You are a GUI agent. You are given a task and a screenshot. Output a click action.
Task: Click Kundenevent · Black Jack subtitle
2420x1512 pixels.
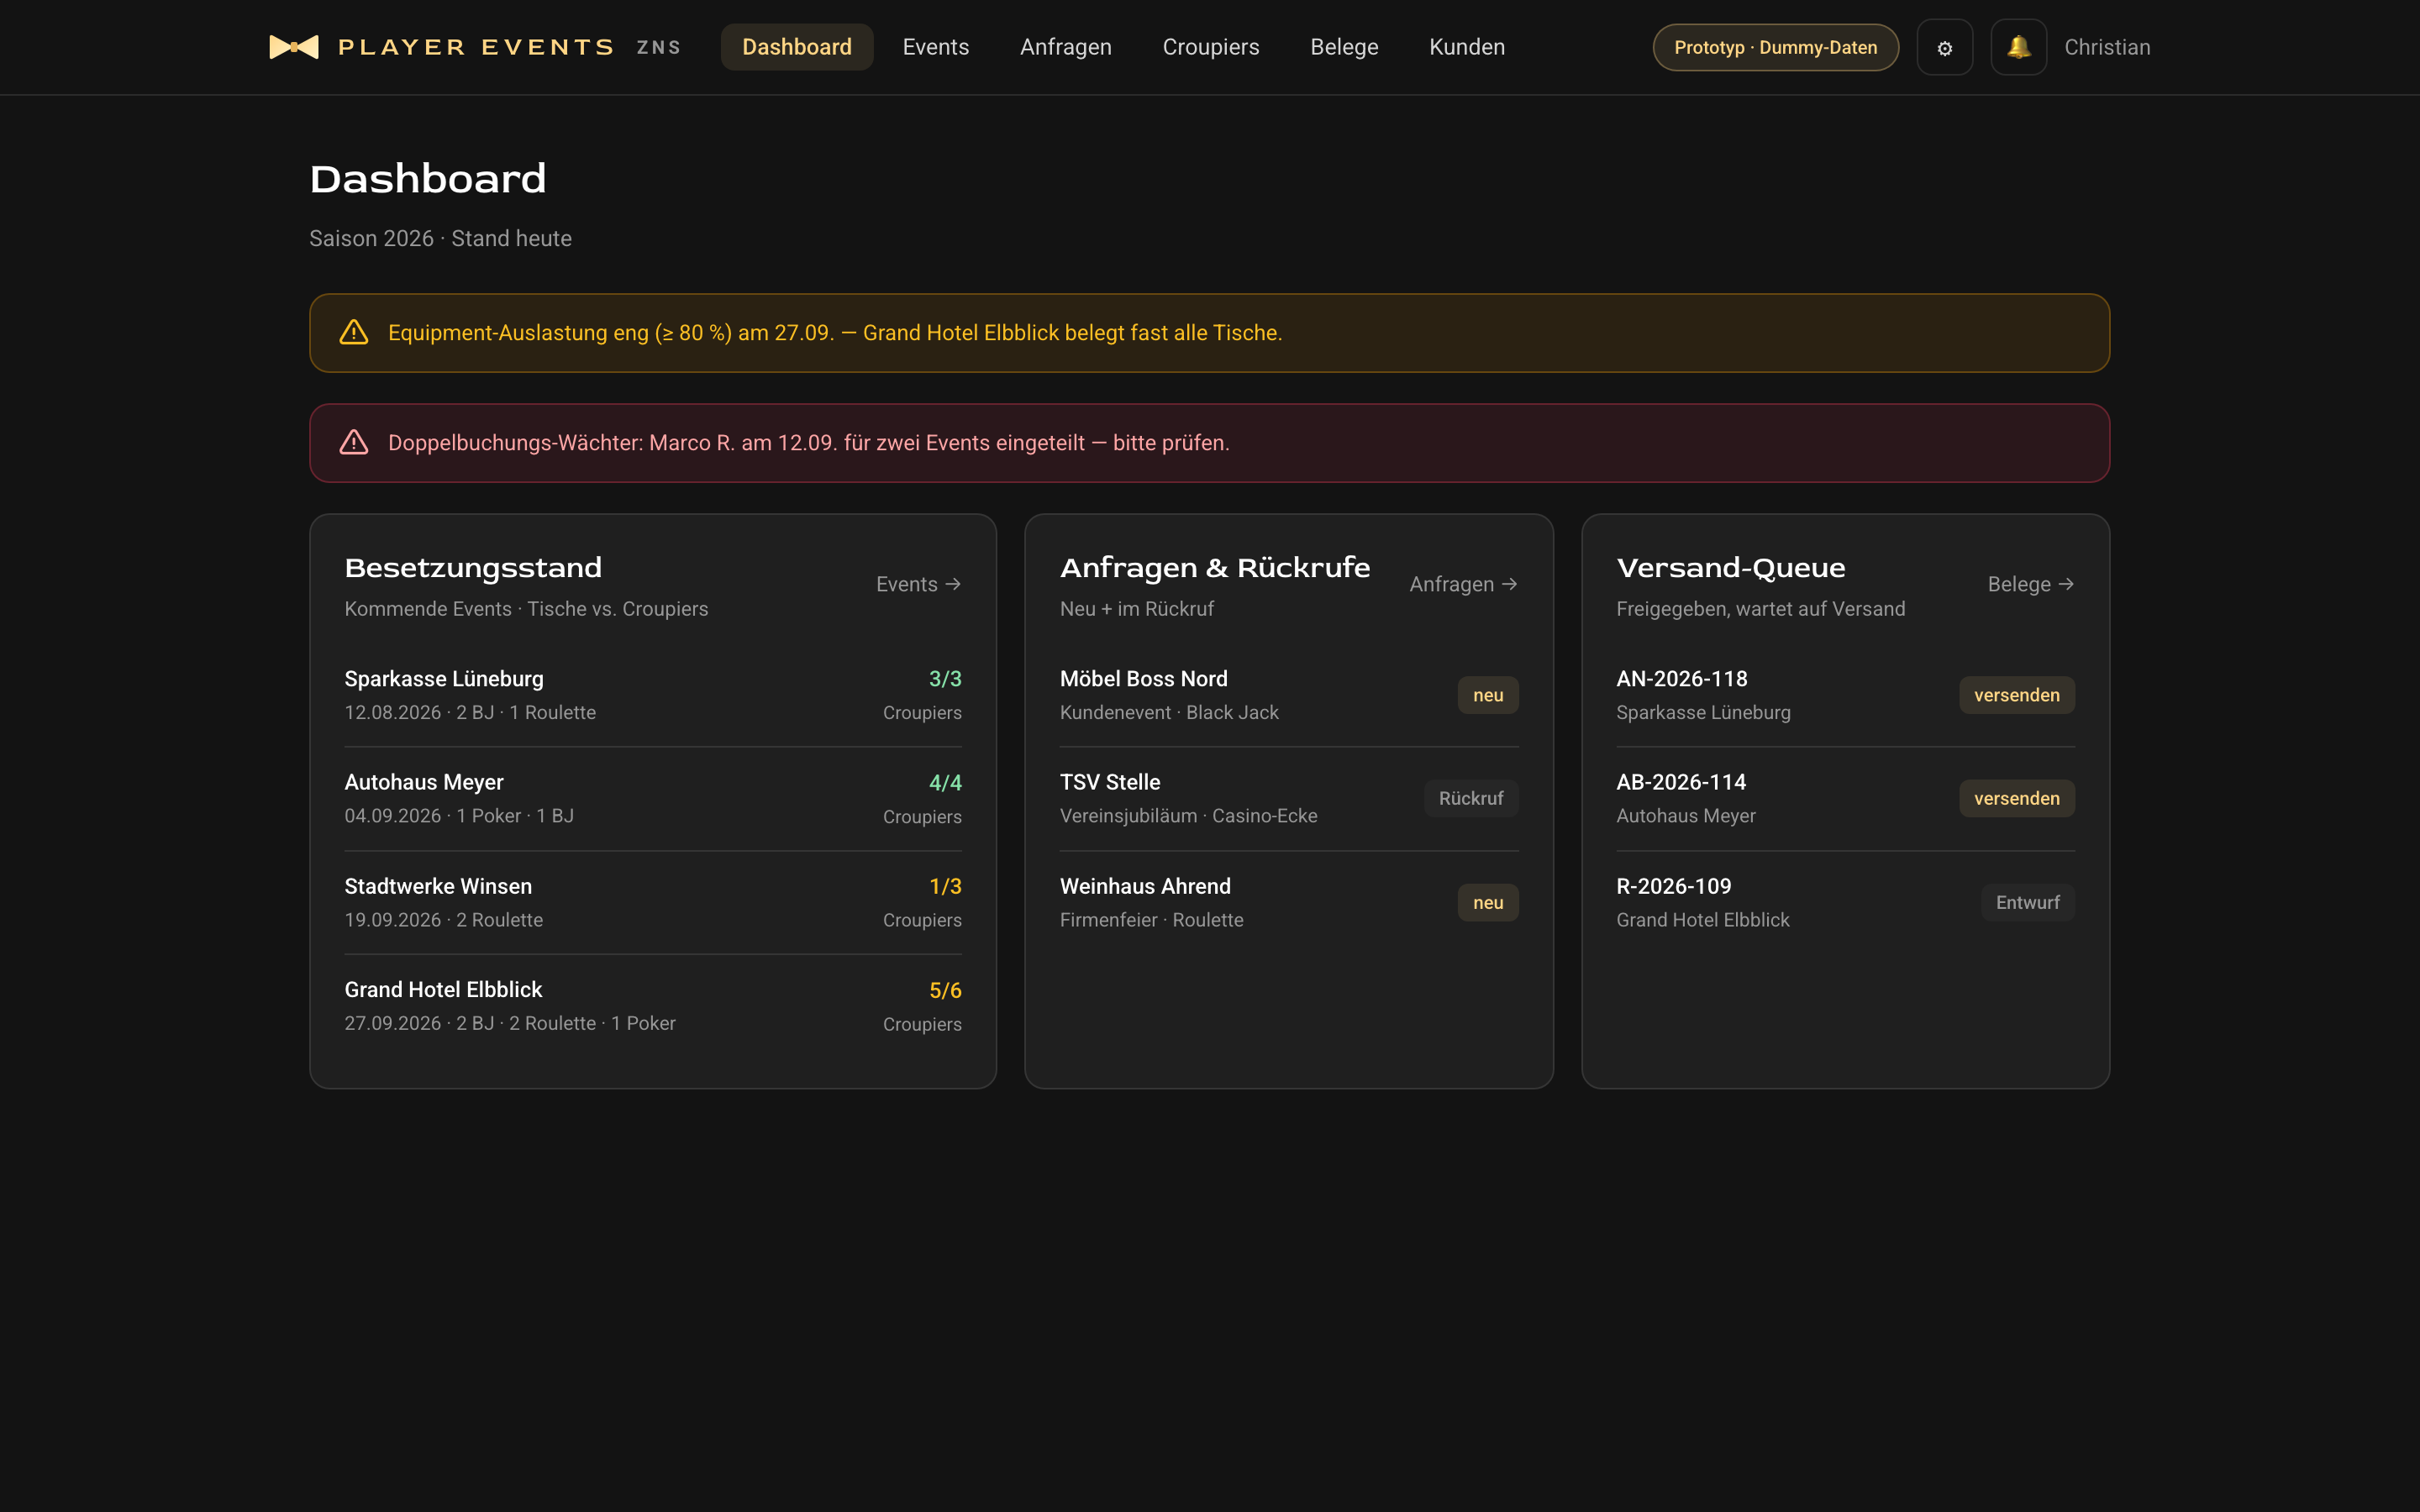(1169, 712)
